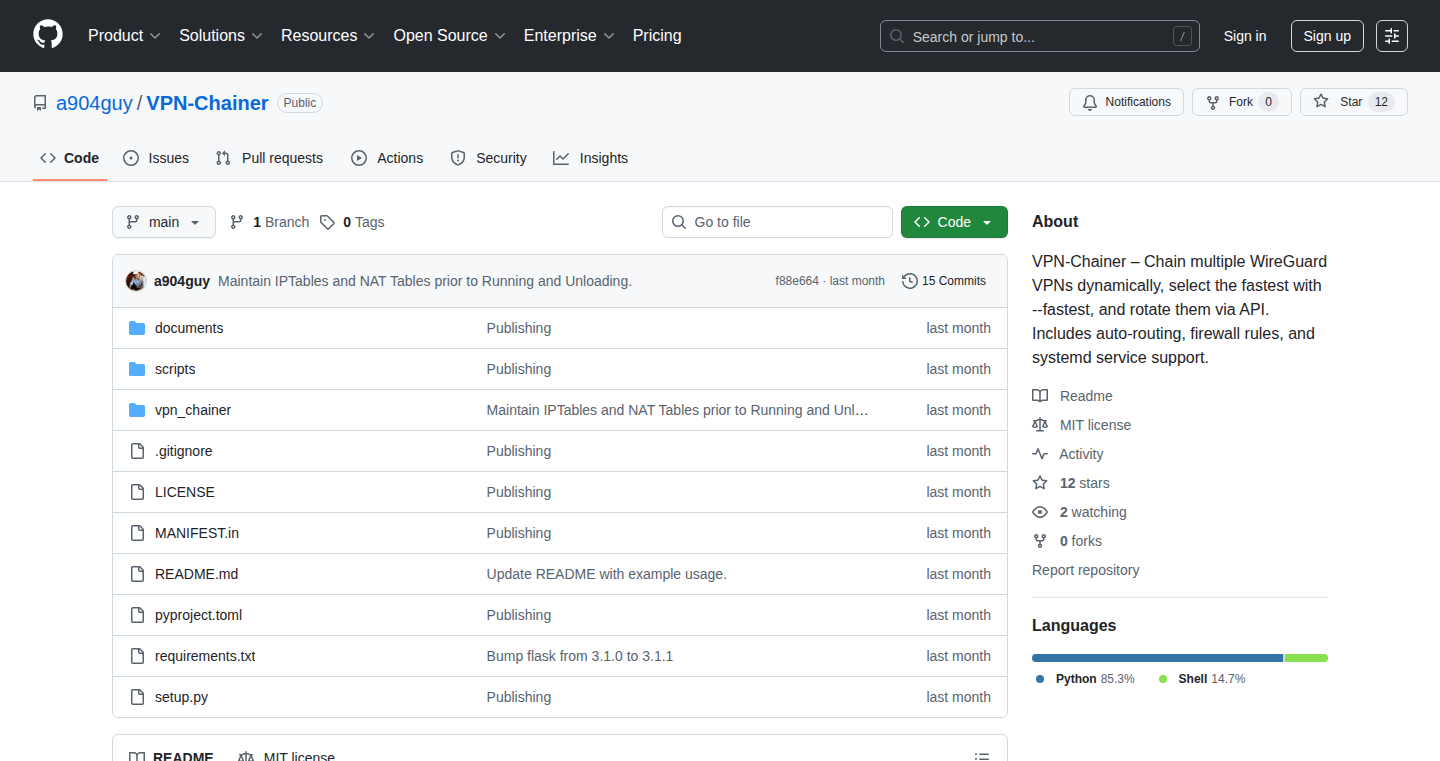Expand the Enterprise menu
Image resolution: width=1440 pixels, height=761 pixels.
coord(569,35)
